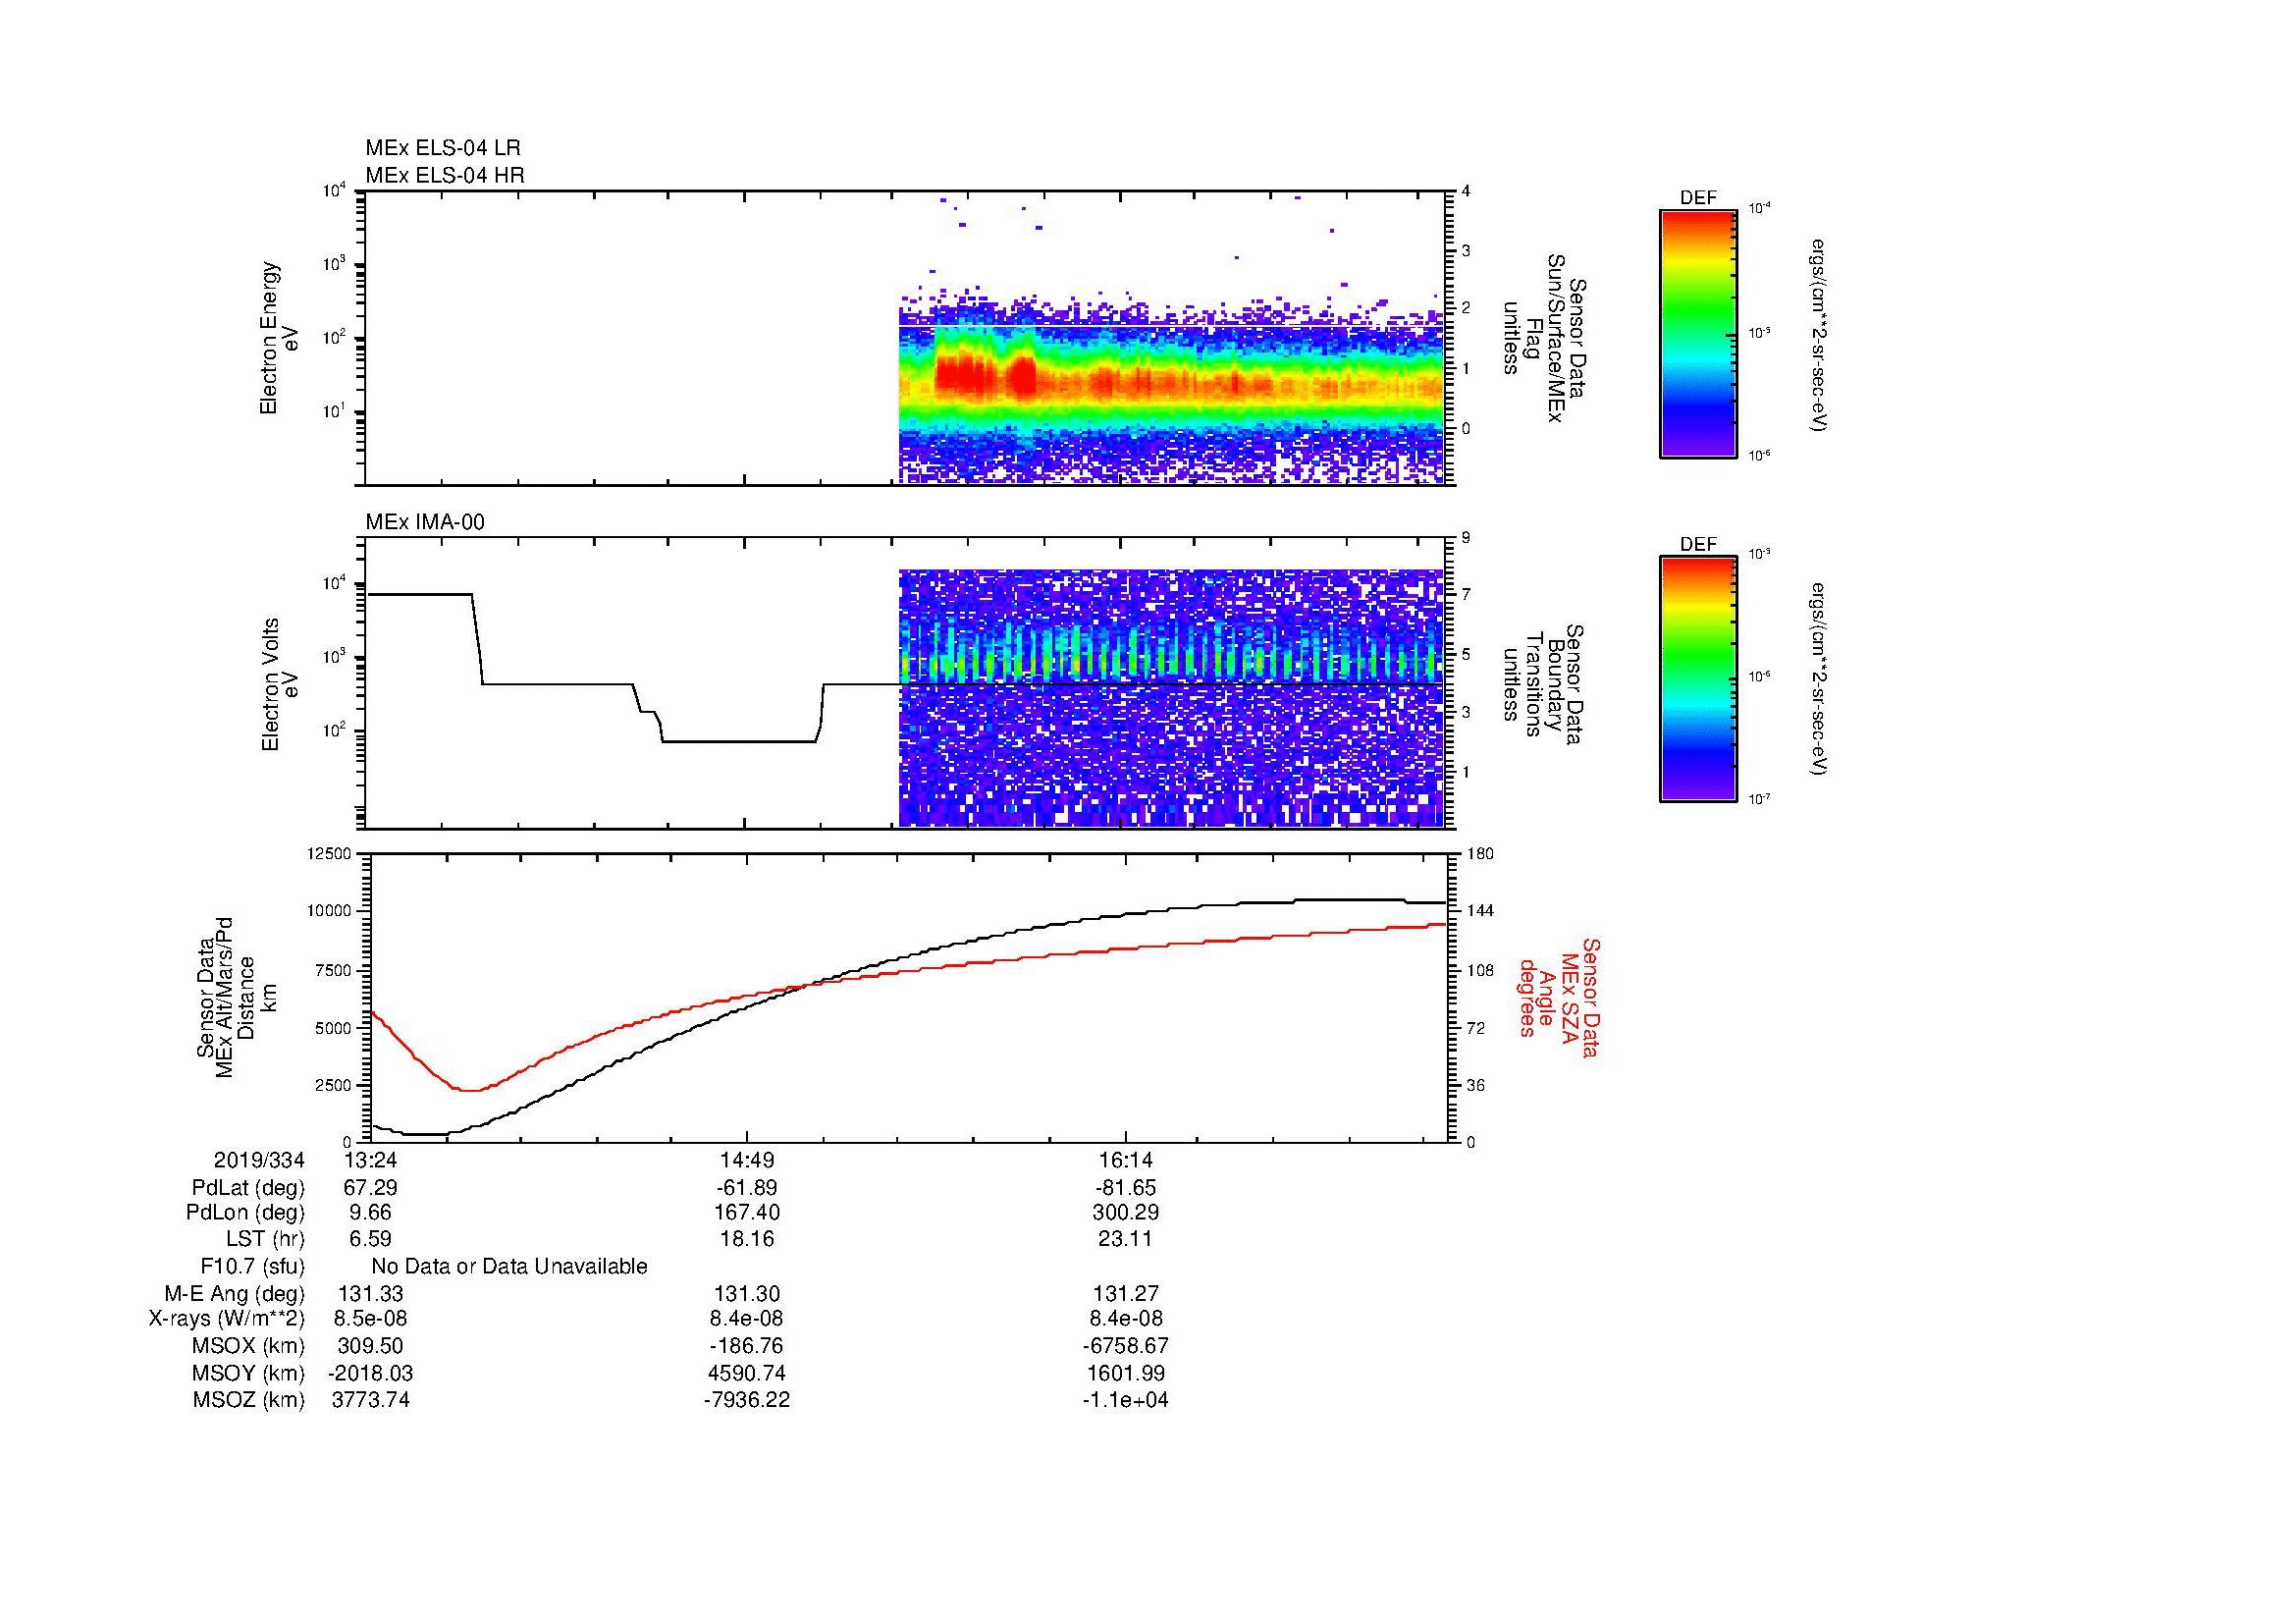Click the ELS DEF color bar legend
Image resolution: width=2296 pixels, height=1623 pixels.
[x=1697, y=333]
